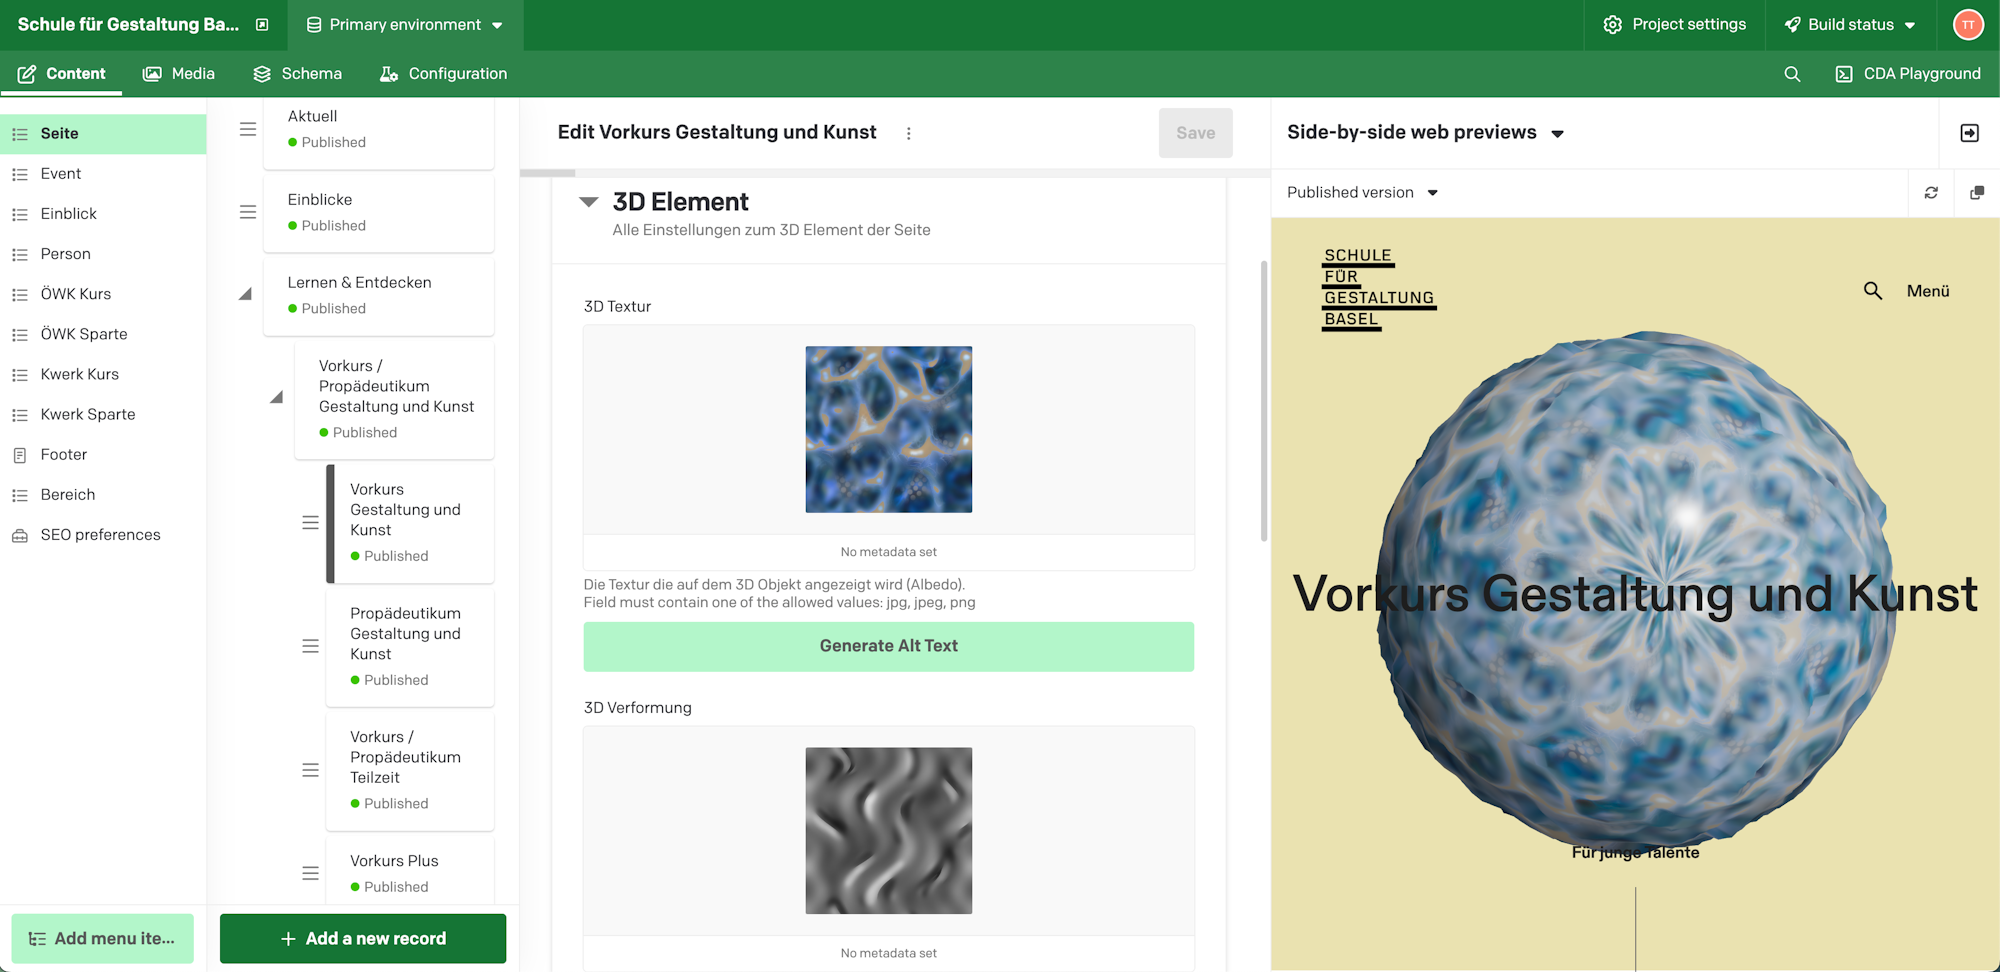Image resolution: width=2000 pixels, height=972 pixels.
Task: Switch to the Media tab
Action: coord(179,74)
